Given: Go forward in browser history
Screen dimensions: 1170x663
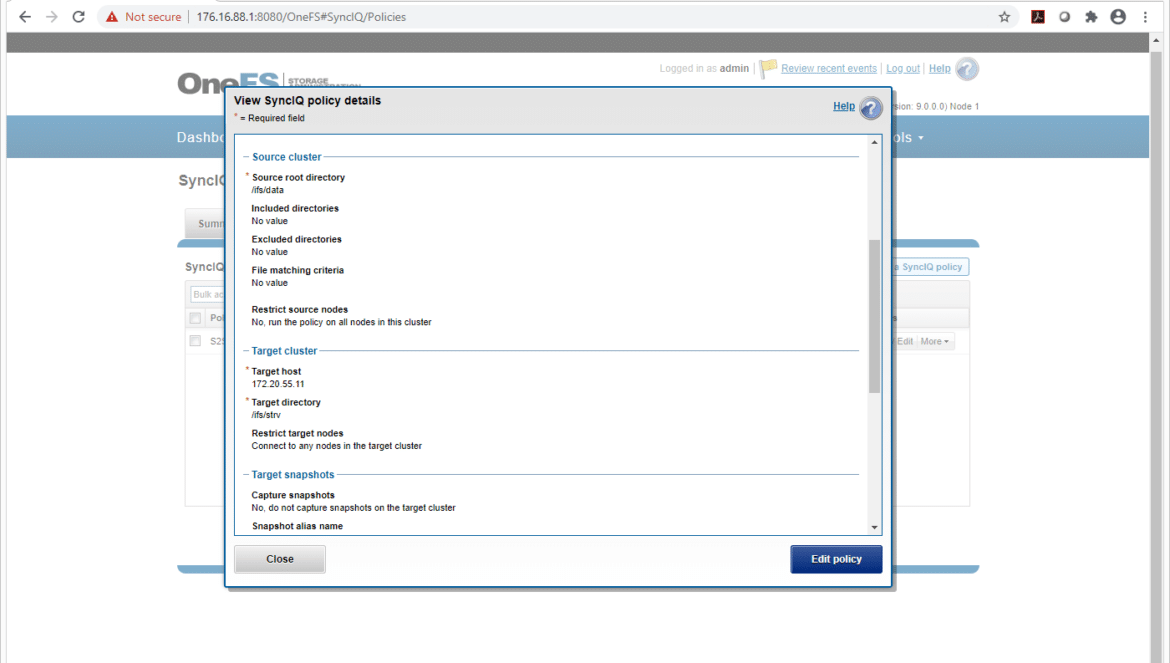Looking at the screenshot, I should [51, 16].
